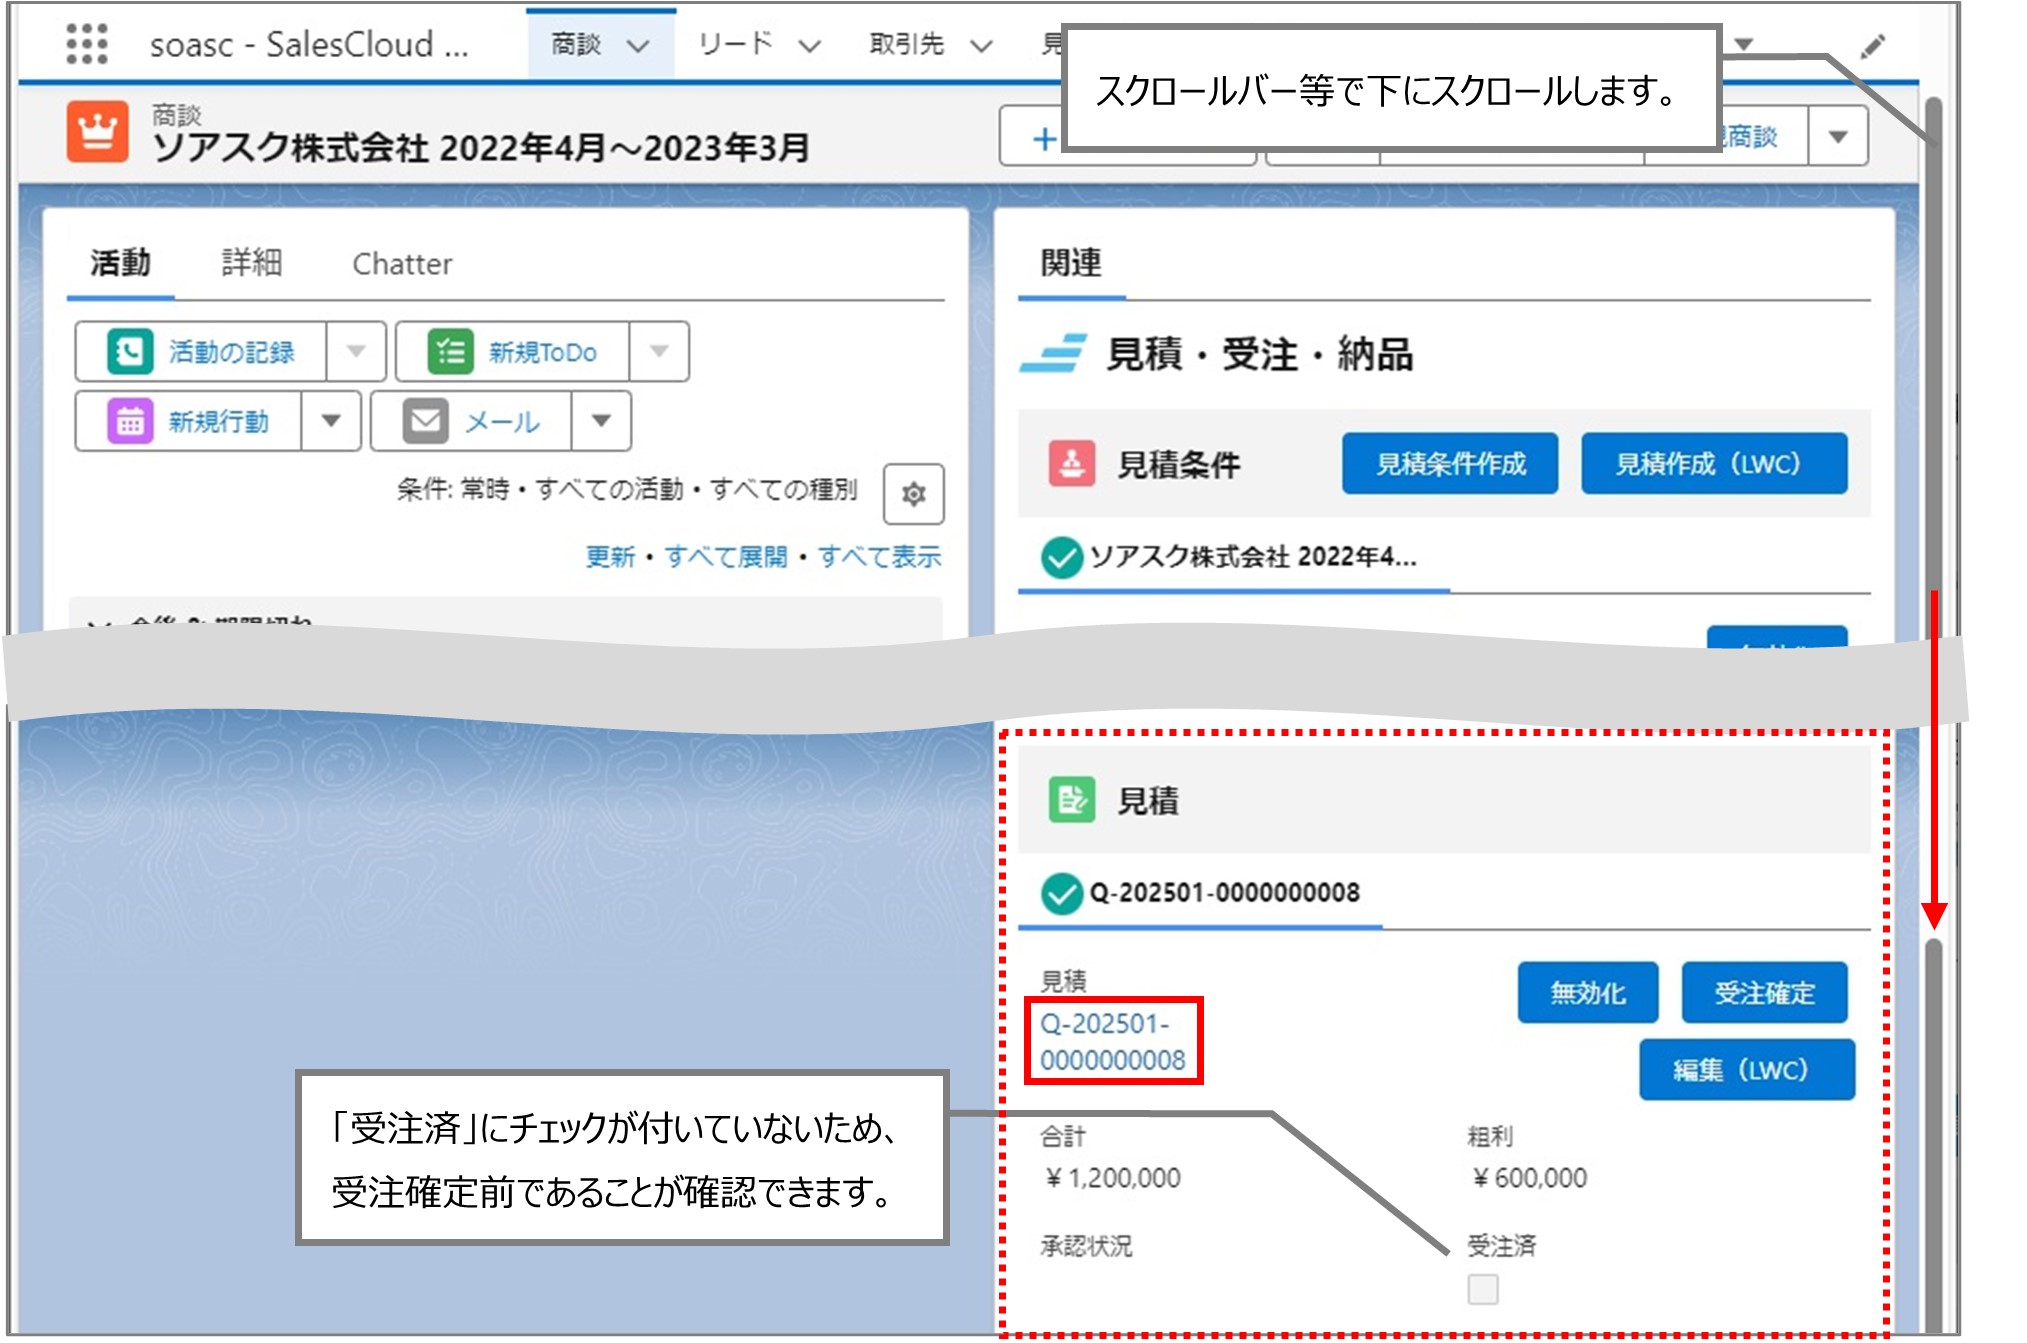Screen dimensions: 2027x1343
Task: Open quote link Q-202501-0000000008
Action: [x=1112, y=1041]
